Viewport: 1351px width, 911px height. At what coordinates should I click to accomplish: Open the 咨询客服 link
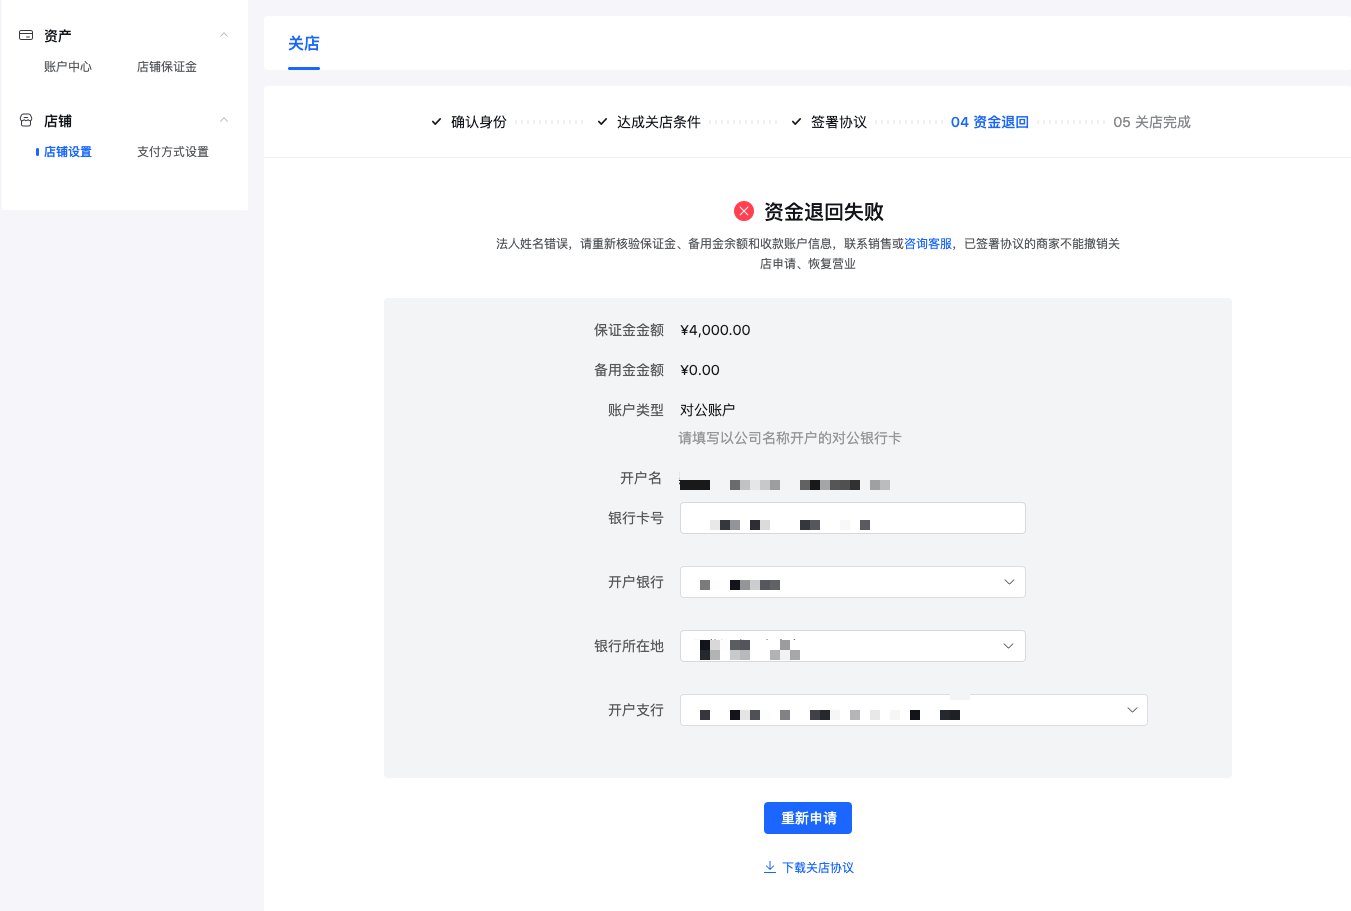click(928, 243)
